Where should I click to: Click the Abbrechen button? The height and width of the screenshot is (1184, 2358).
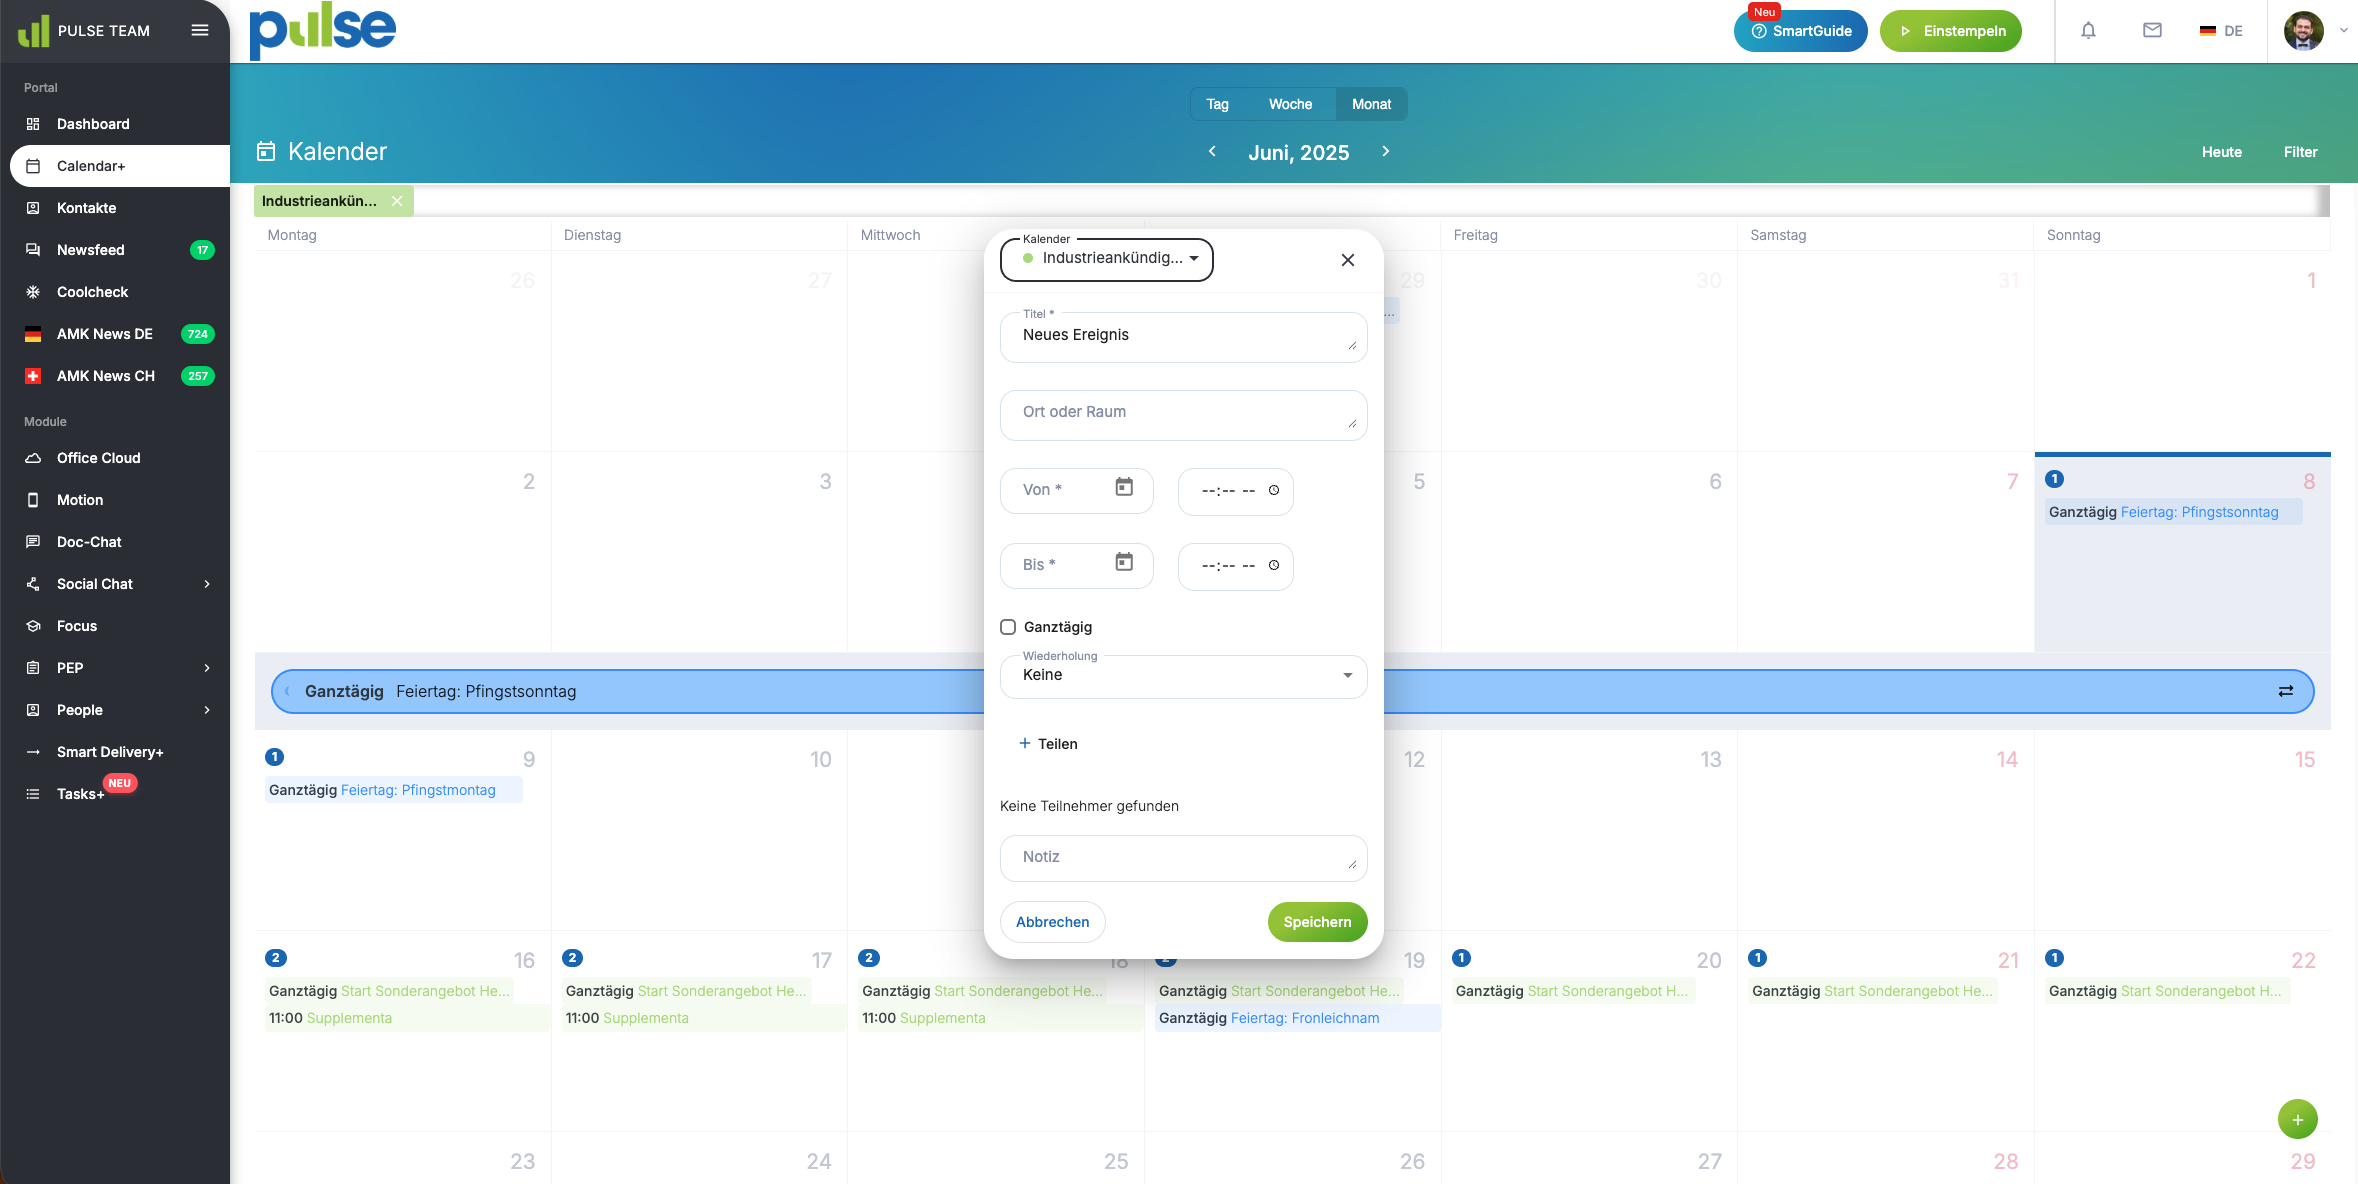(1052, 922)
